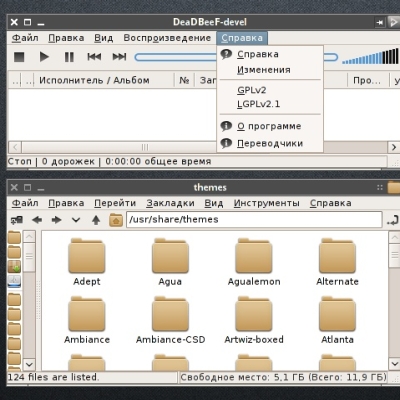Open the Ambiance-CSD folder
This screenshot has width=400, height=400.
click(170, 321)
